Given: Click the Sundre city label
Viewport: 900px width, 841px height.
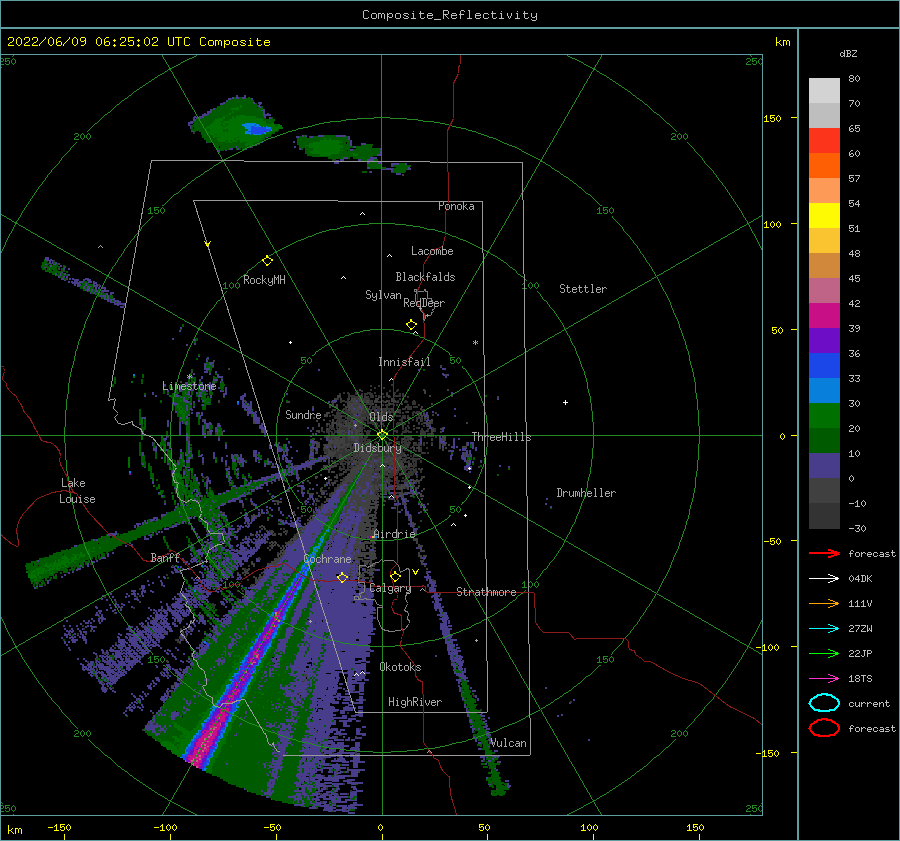Looking at the screenshot, I should [303, 414].
